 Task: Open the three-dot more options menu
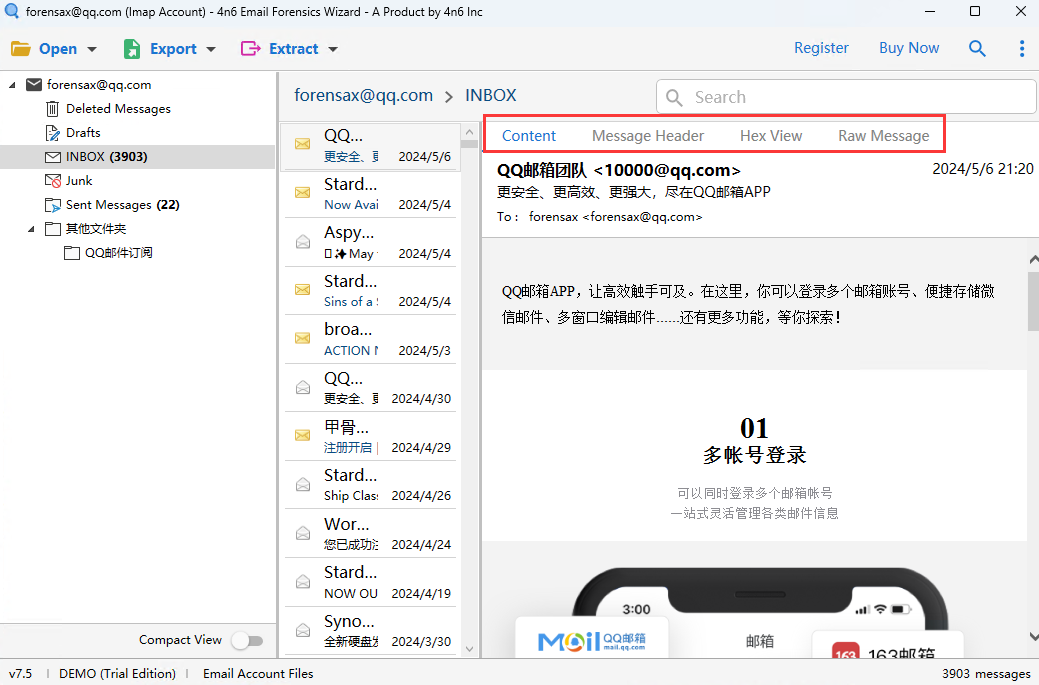(1021, 48)
